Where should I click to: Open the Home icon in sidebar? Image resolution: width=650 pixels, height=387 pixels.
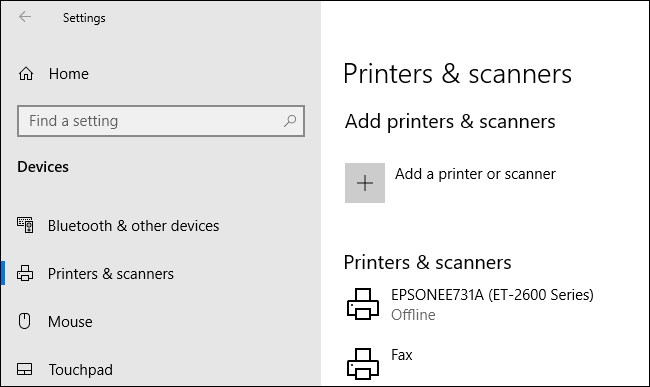pos(26,74)
